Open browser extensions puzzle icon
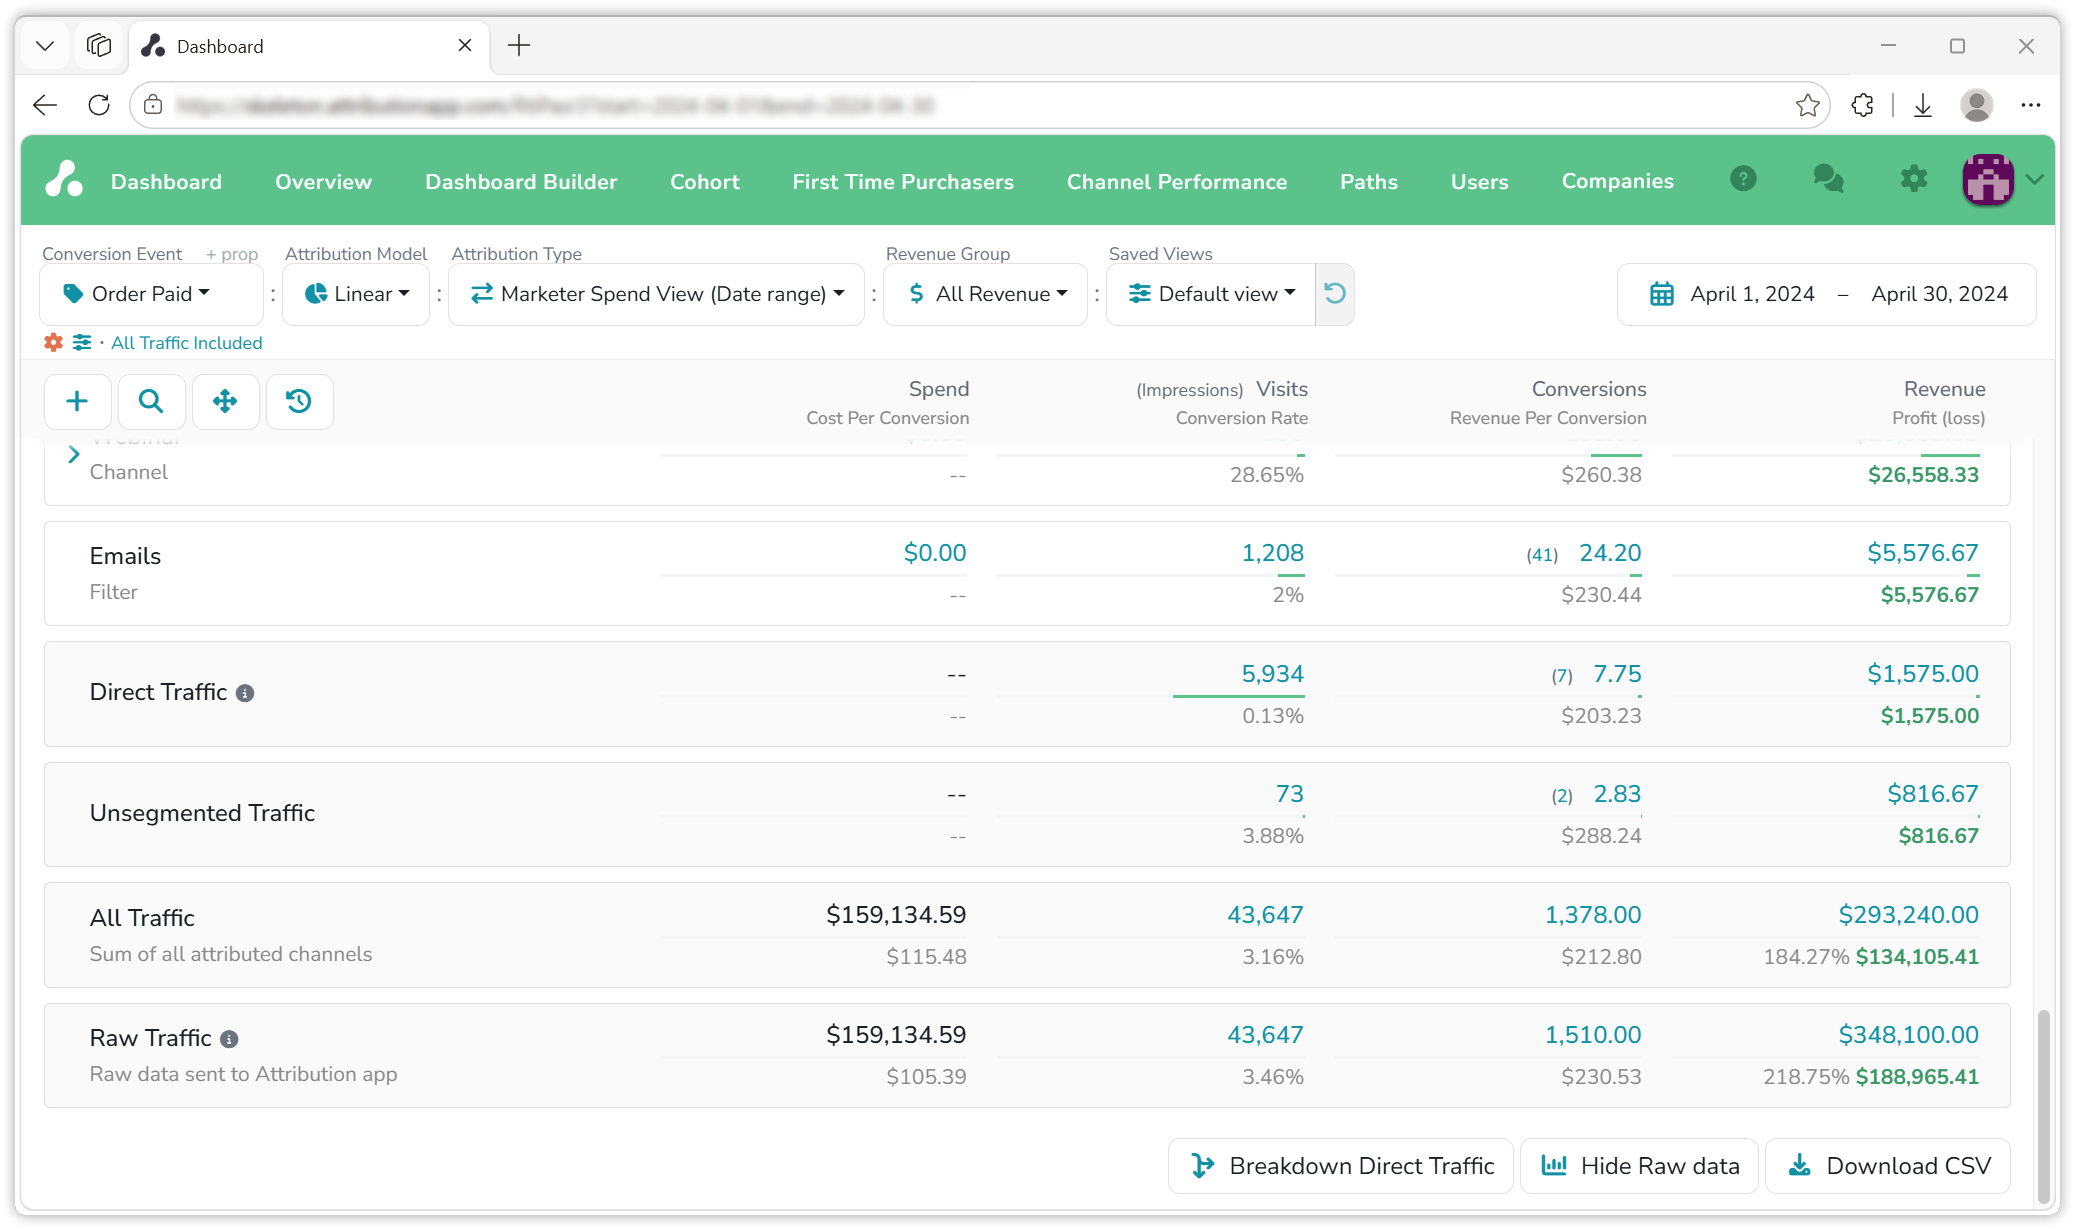2075x1230 pixels. 1862,105
